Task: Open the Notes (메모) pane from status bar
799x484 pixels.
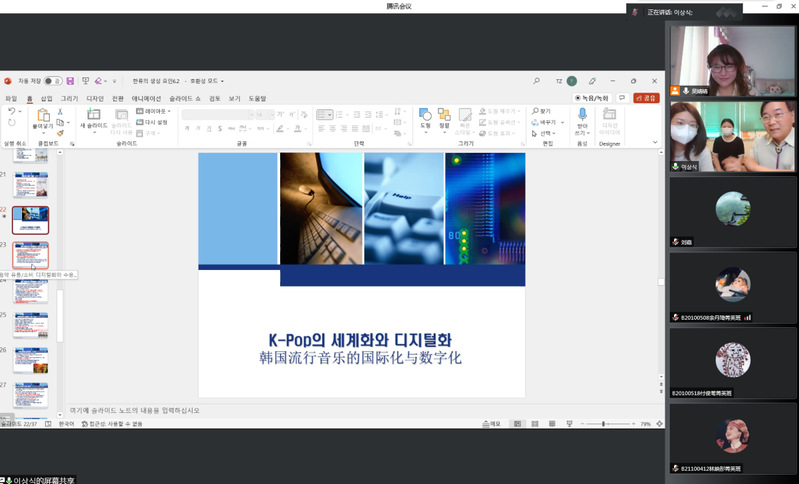Action: coord(490,424)
